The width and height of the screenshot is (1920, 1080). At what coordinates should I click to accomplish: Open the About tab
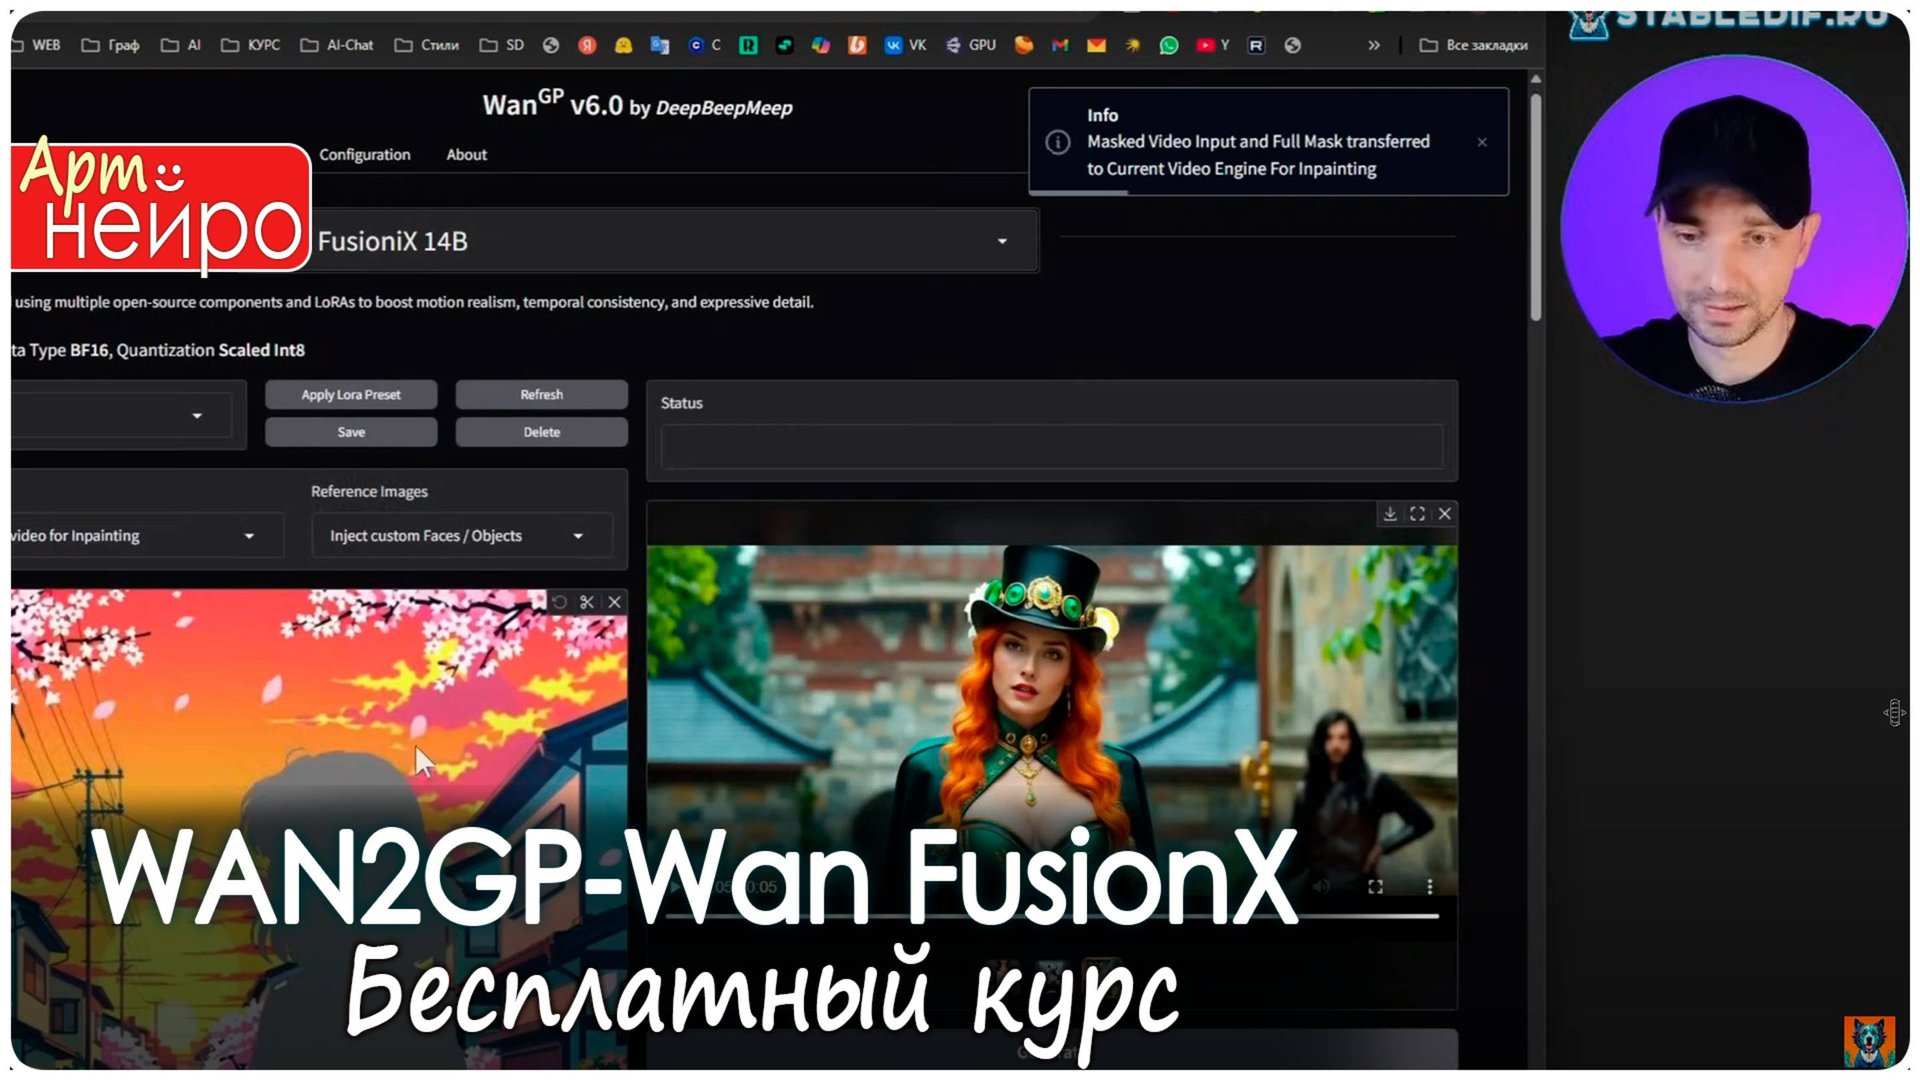(x=466, y=154)
